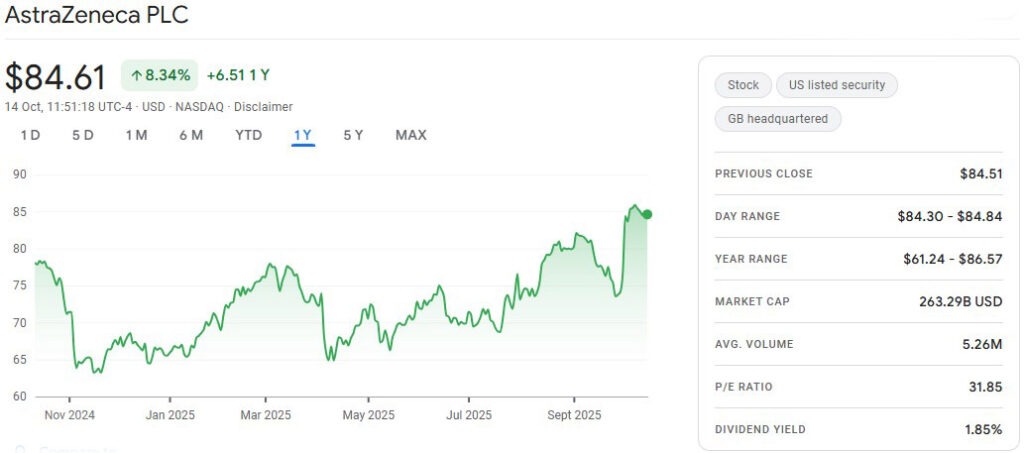Click the 60 y-axis label
Viewport: 1024px width, 453px height.
20,396
